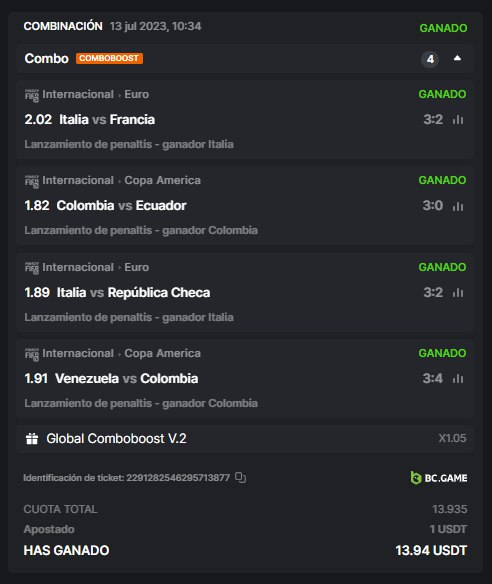Open the Italia vs Francia match
The image size is (492, 584).
107,120
